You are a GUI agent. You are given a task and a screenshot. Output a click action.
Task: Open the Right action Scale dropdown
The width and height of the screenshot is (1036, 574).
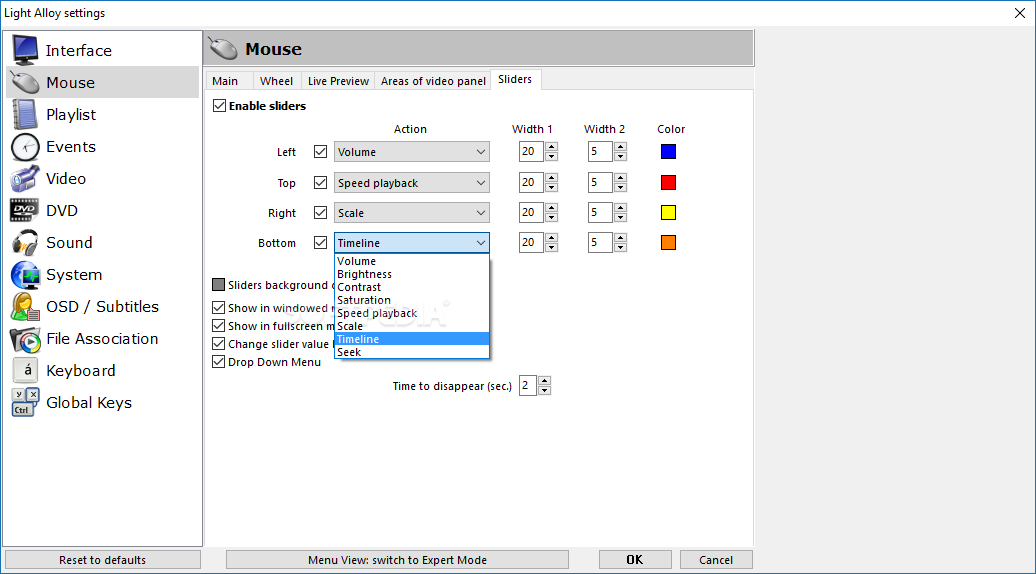point(412,213)
